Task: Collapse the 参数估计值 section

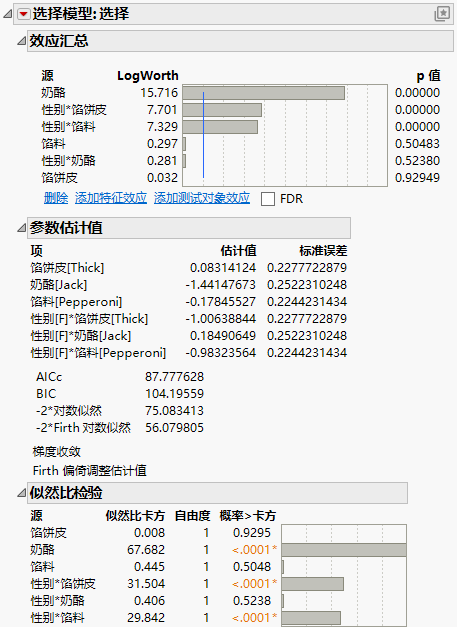Action: coord(22,228)
